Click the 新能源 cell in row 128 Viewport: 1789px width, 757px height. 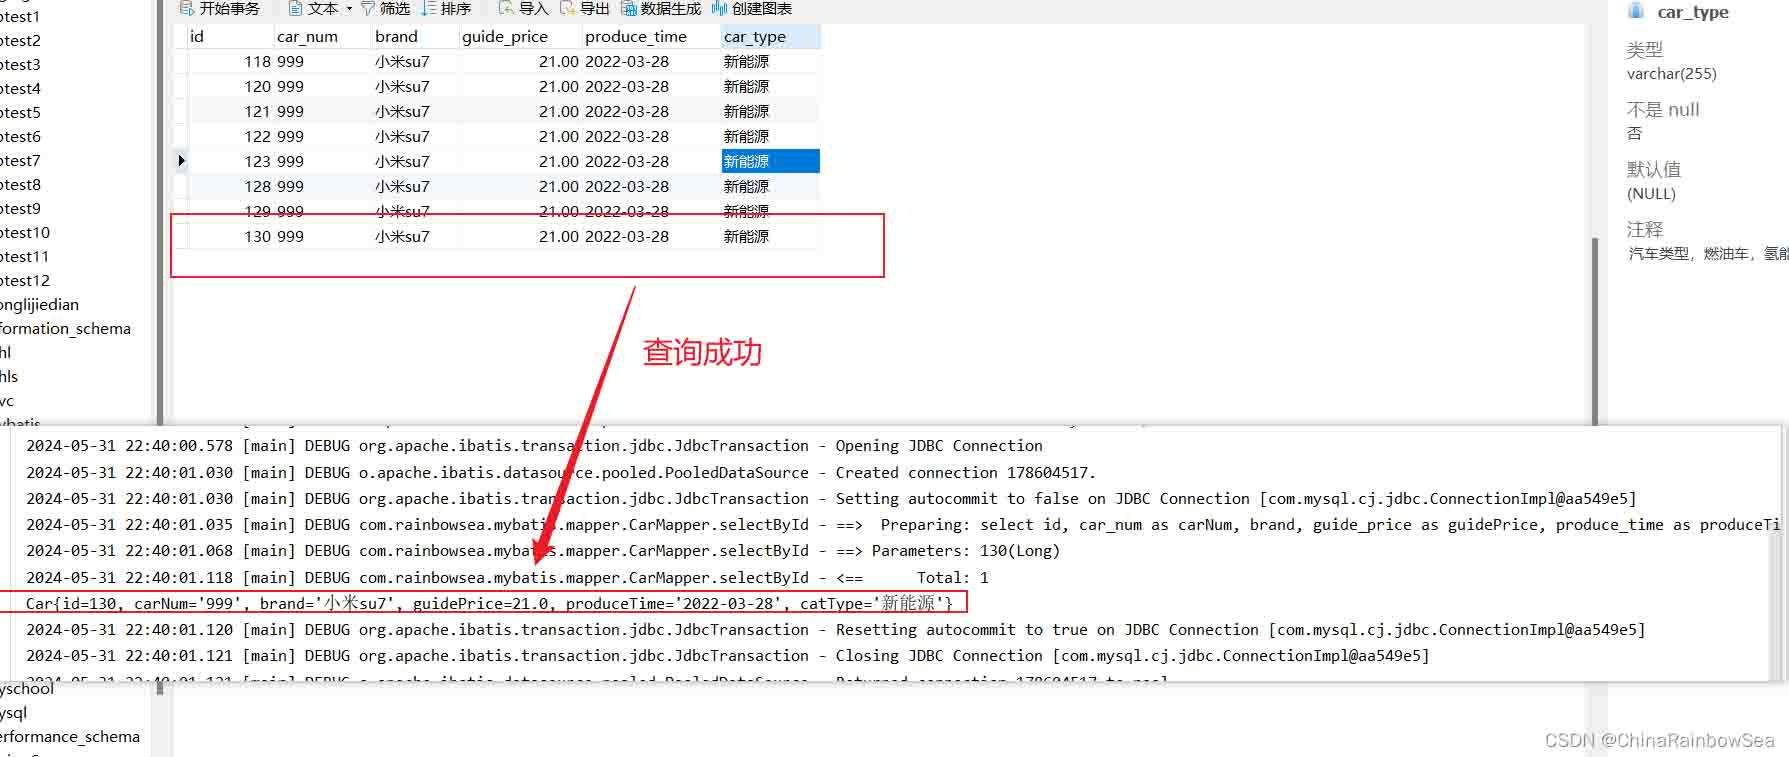771,187
